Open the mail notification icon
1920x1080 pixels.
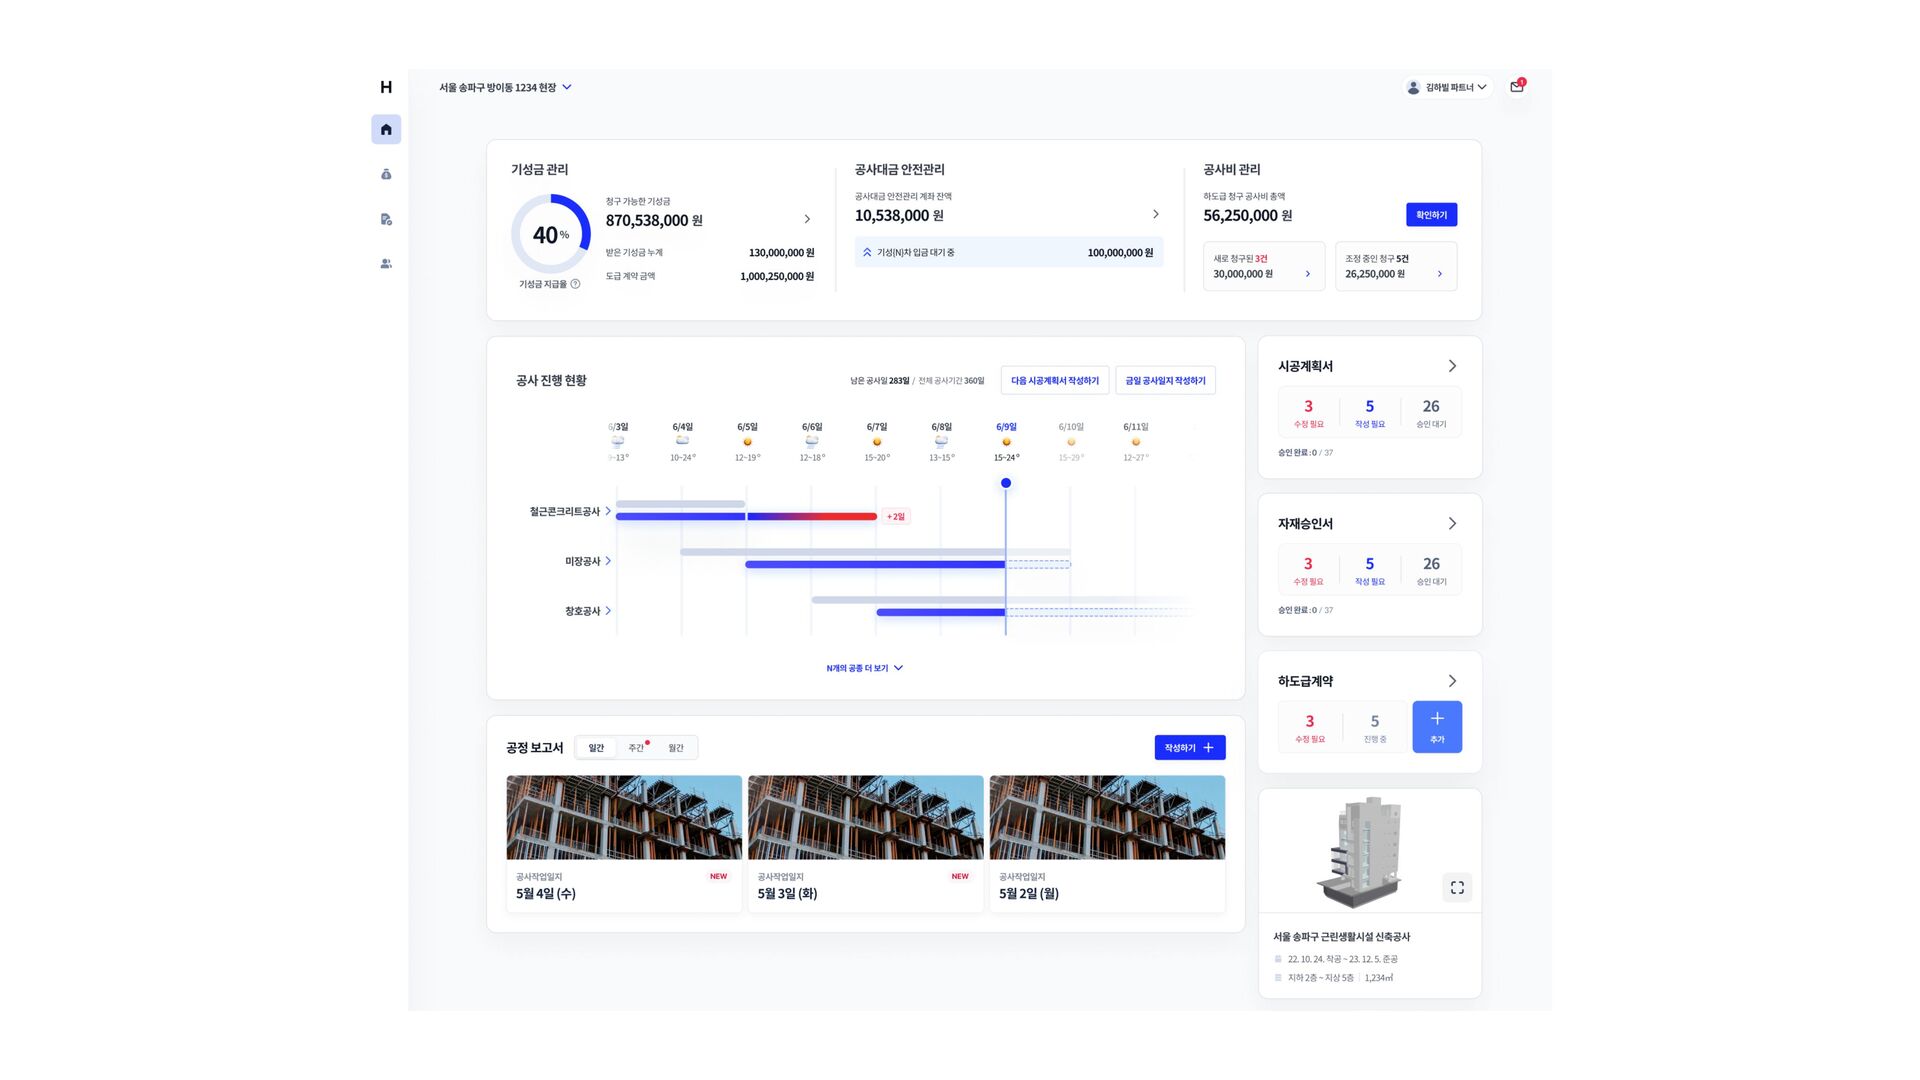pyautogui.click(x=1517, y=87)
